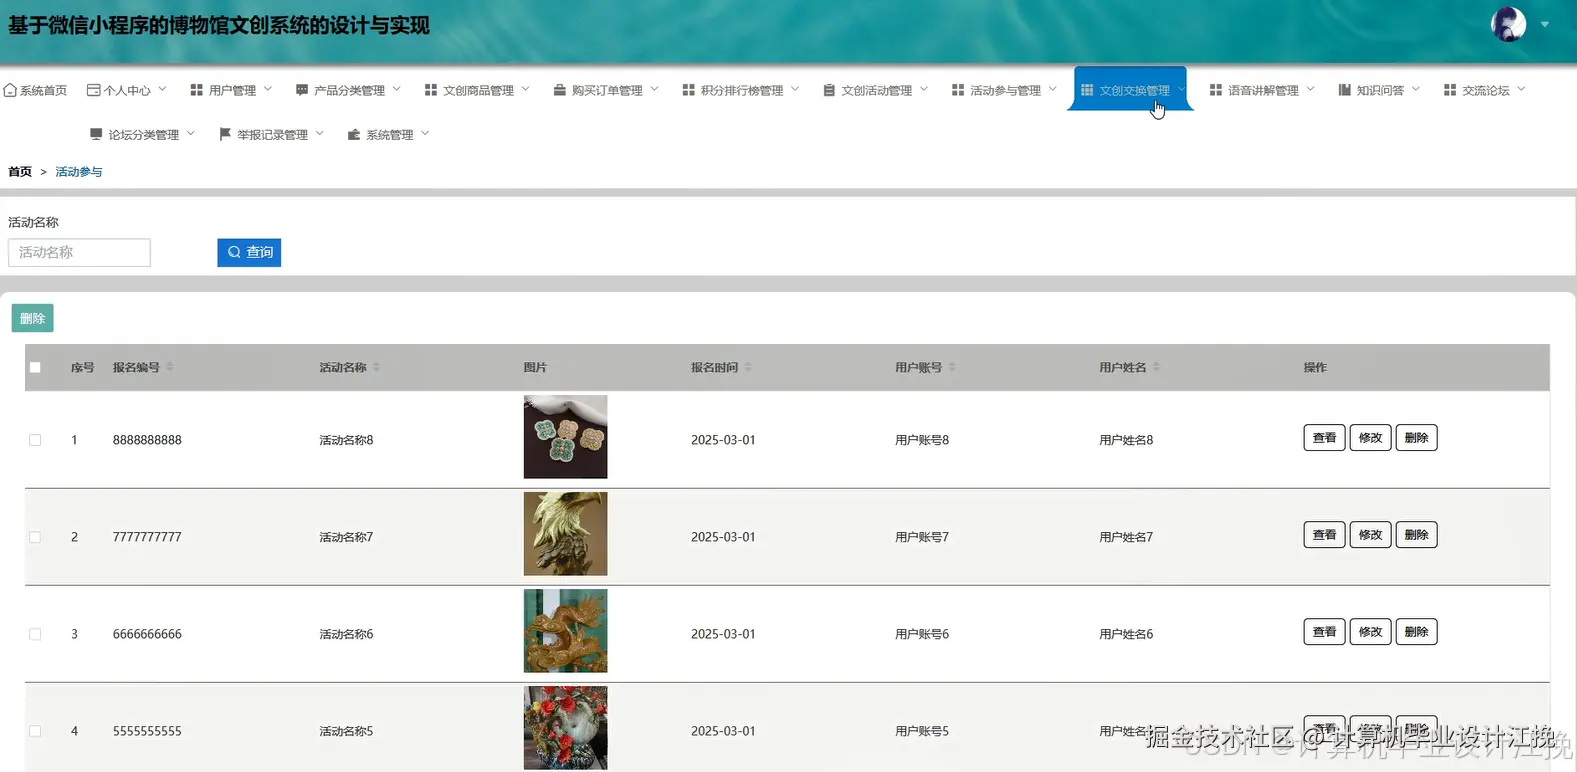The image size is (1577, 772).
Task: Click the clipboard icon of 文创活动管理
Action: click(x=829, y=90)
